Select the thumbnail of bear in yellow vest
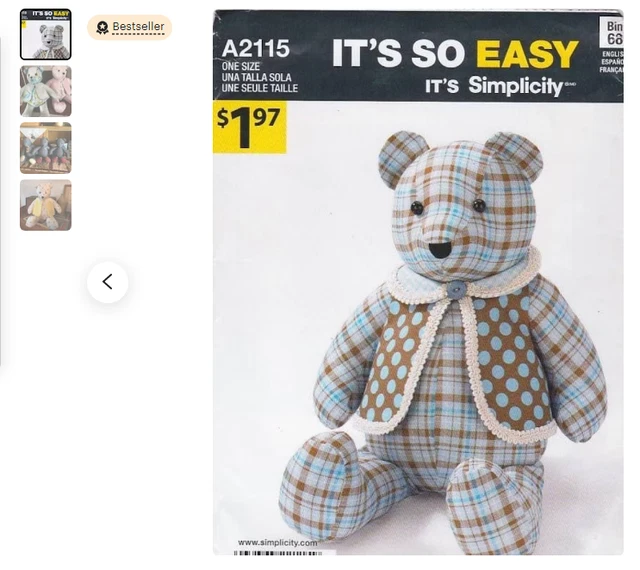The height and width of the screenshot is (570, 640). 46,205
